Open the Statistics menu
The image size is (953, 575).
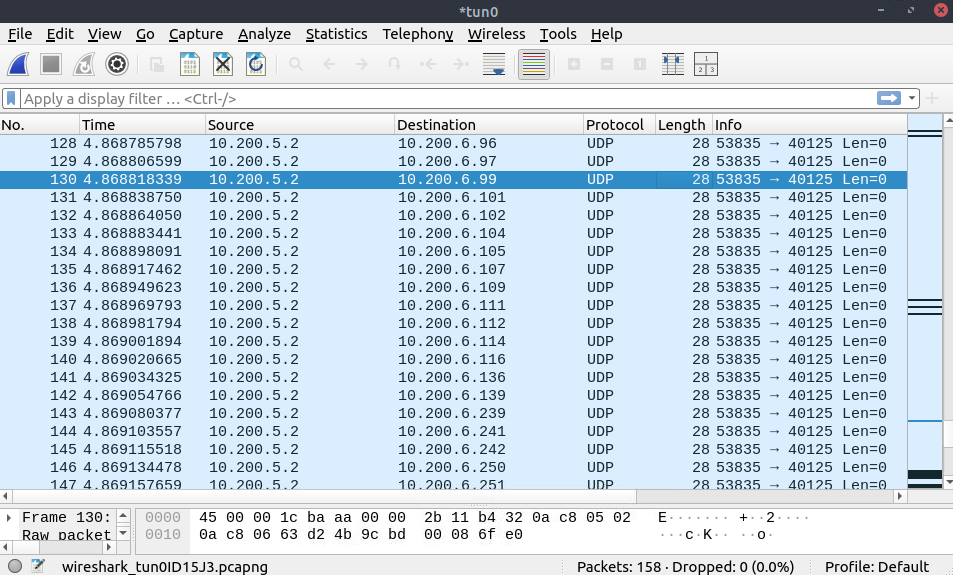coord(336,34)
